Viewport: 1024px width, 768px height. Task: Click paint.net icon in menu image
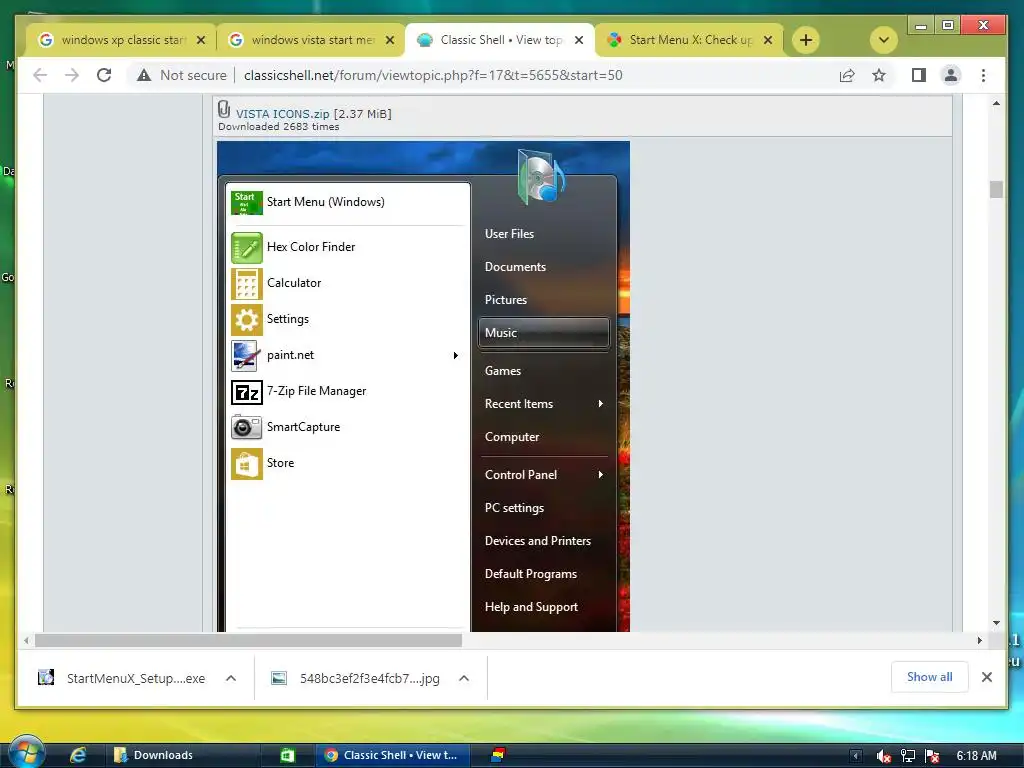pyautogui.click(x=247, y=355)
